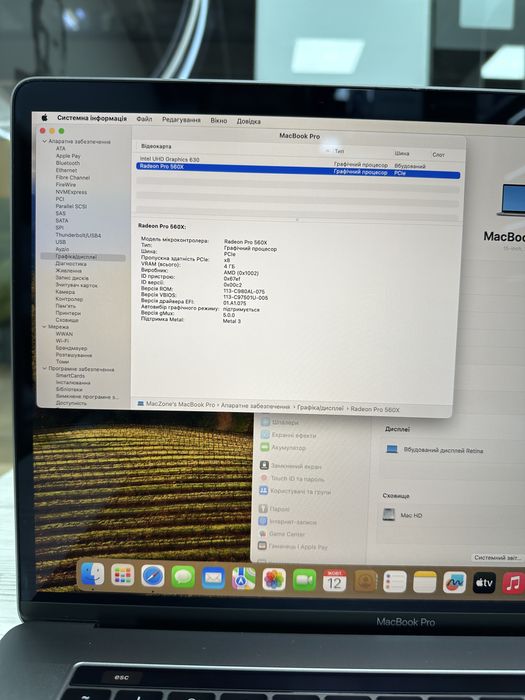Image resolution: width=525 pixels, height=700 pixels.
Task: Open Maps app in the Dock
Action: pyautogui.click(x=243, y=579)
